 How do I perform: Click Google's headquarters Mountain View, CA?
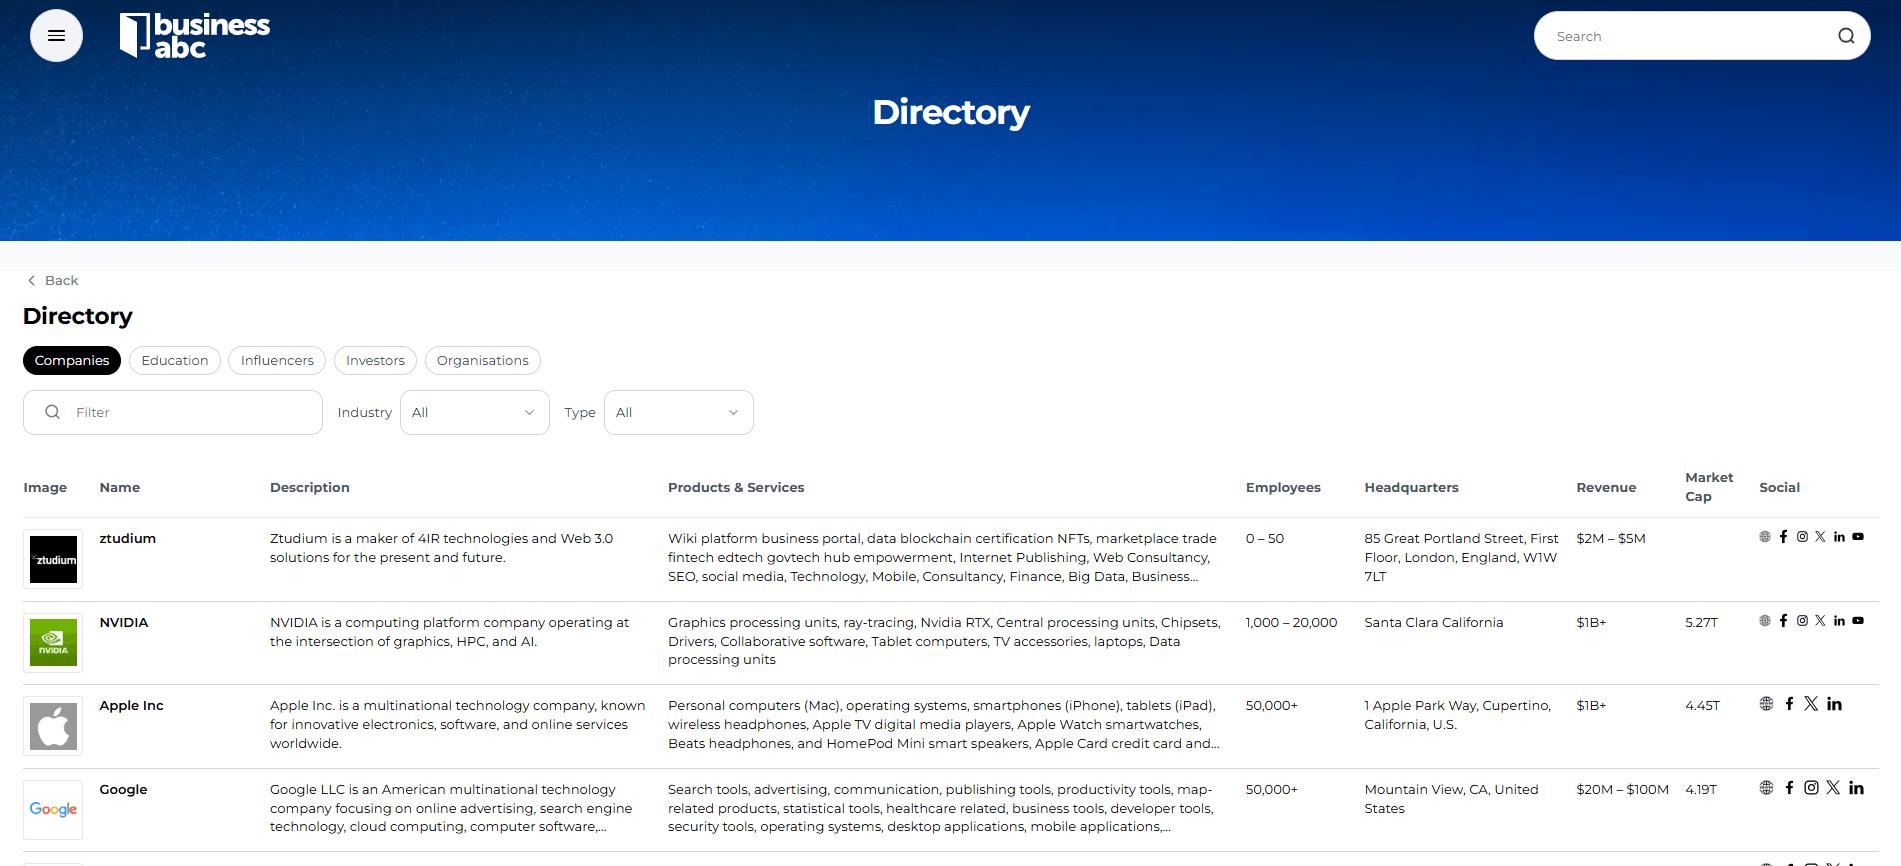tap(1451, 799)
